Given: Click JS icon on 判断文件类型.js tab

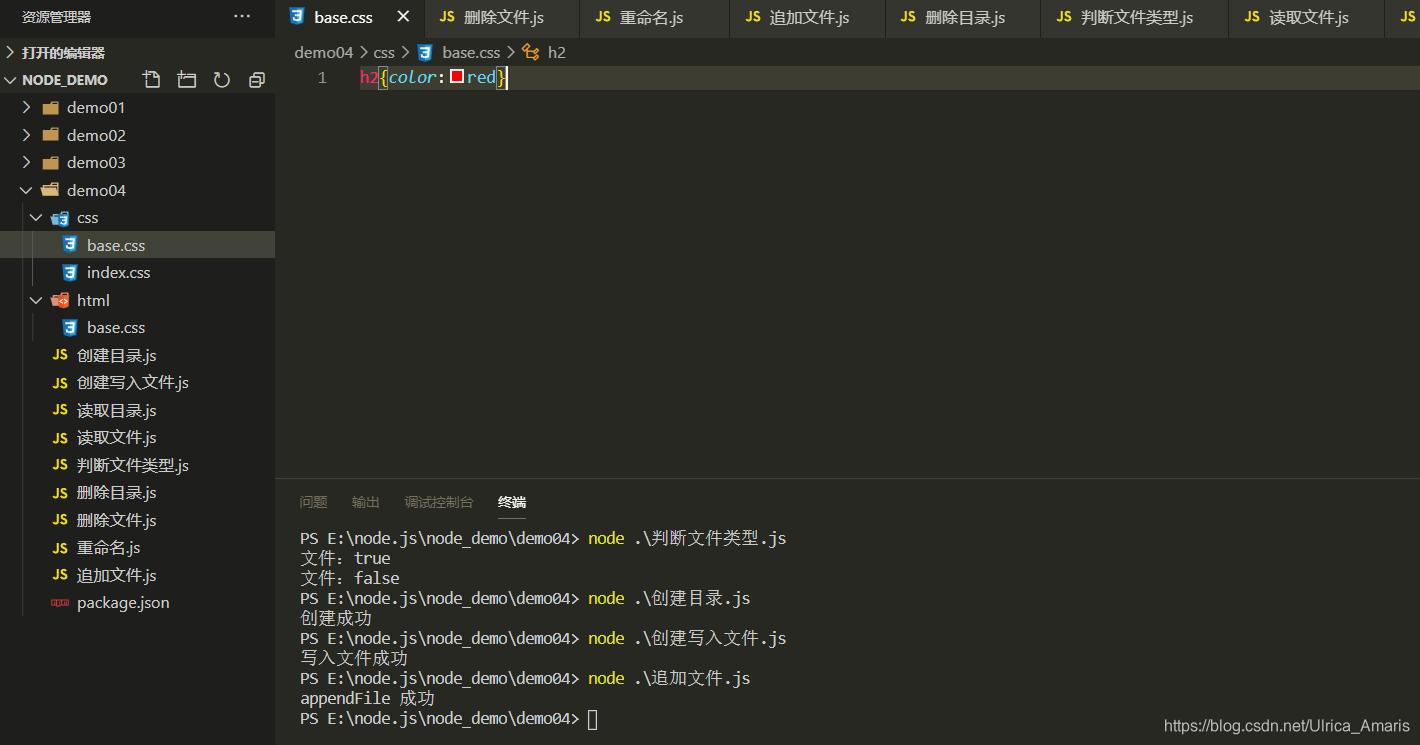Looking at the screenshot, I should tap(1064, 17).
